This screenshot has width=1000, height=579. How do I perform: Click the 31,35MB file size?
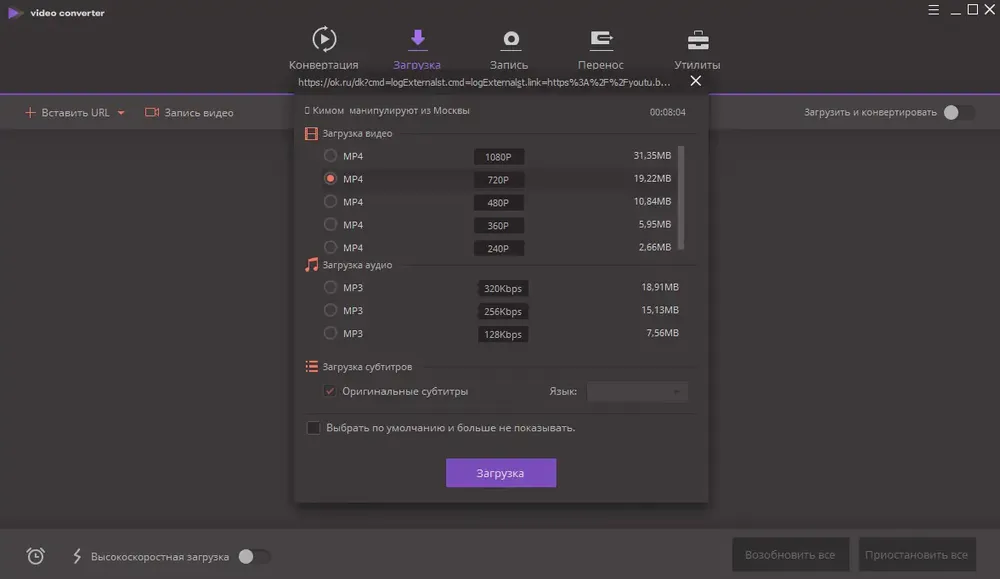(652, 156)
